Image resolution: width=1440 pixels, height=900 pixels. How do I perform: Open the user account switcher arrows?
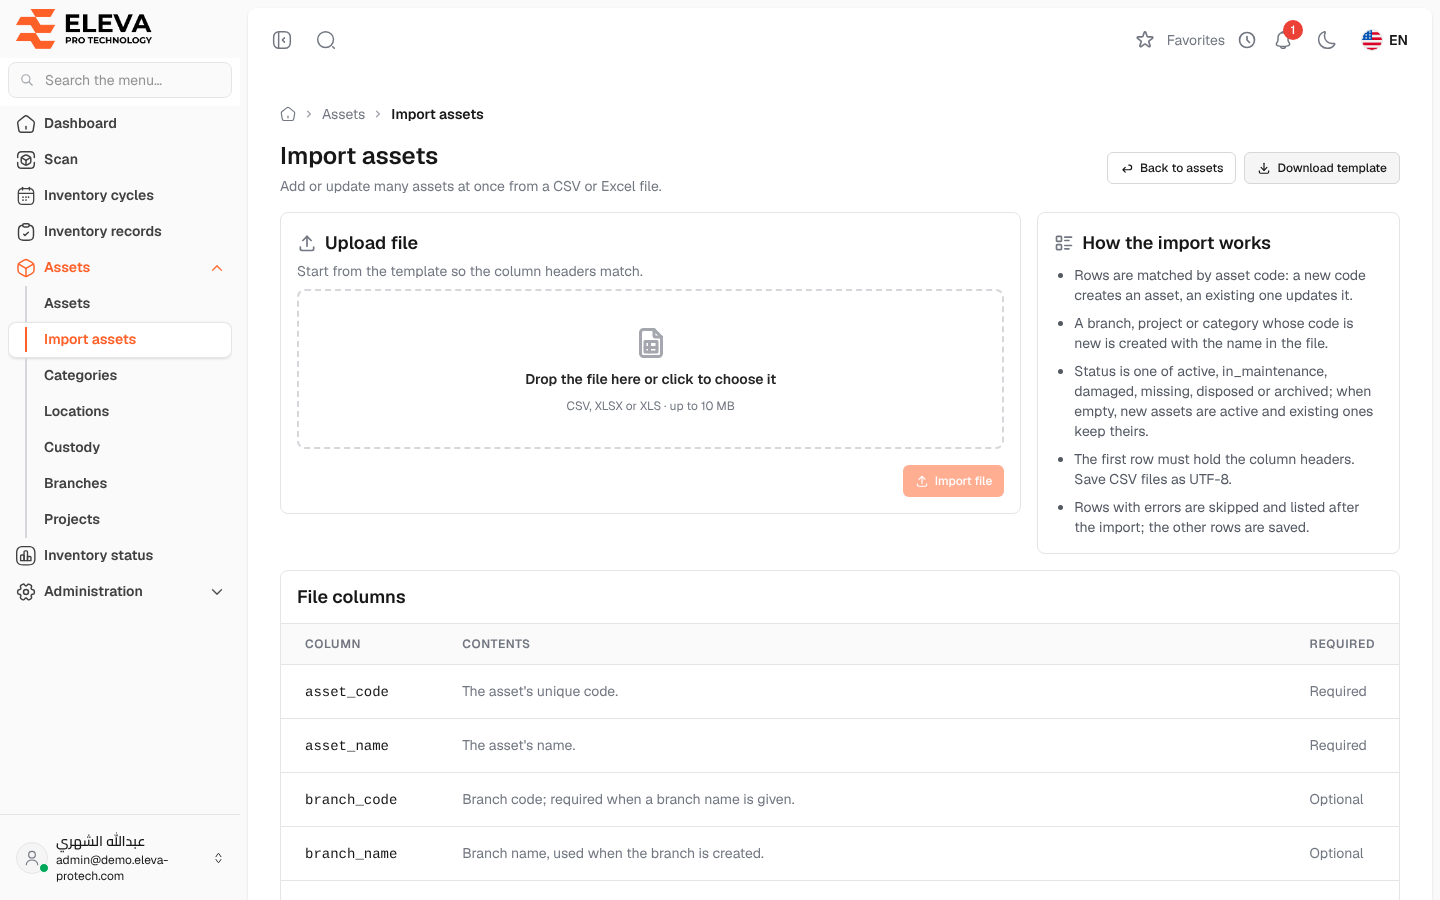pos(218,858)
